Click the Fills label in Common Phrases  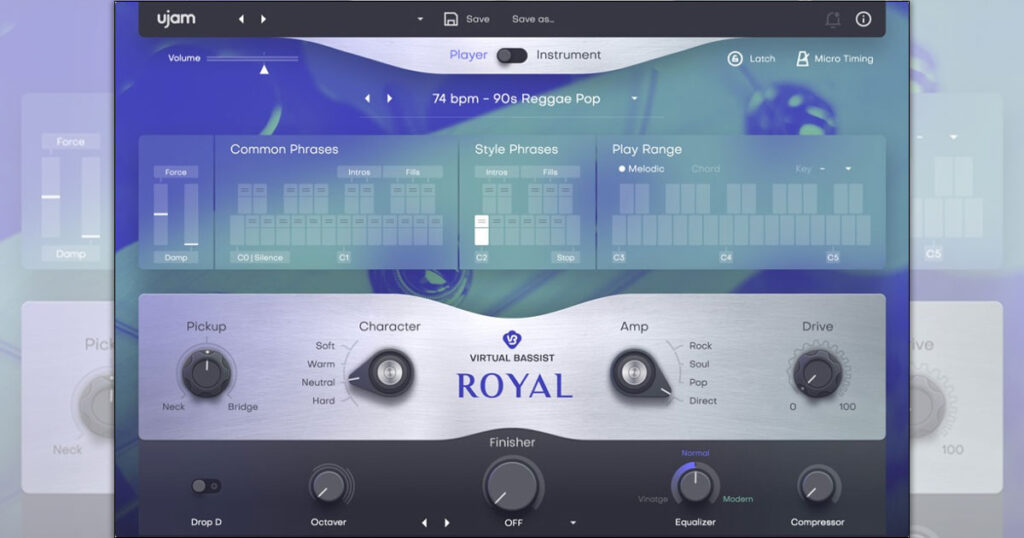coord(413,172)
